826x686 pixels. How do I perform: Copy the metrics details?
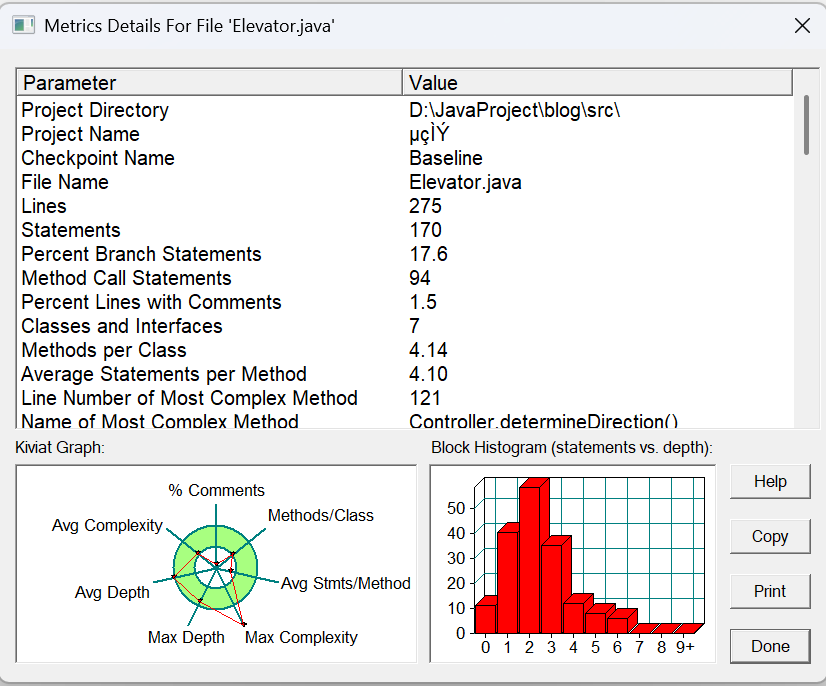tap(770, 536)
